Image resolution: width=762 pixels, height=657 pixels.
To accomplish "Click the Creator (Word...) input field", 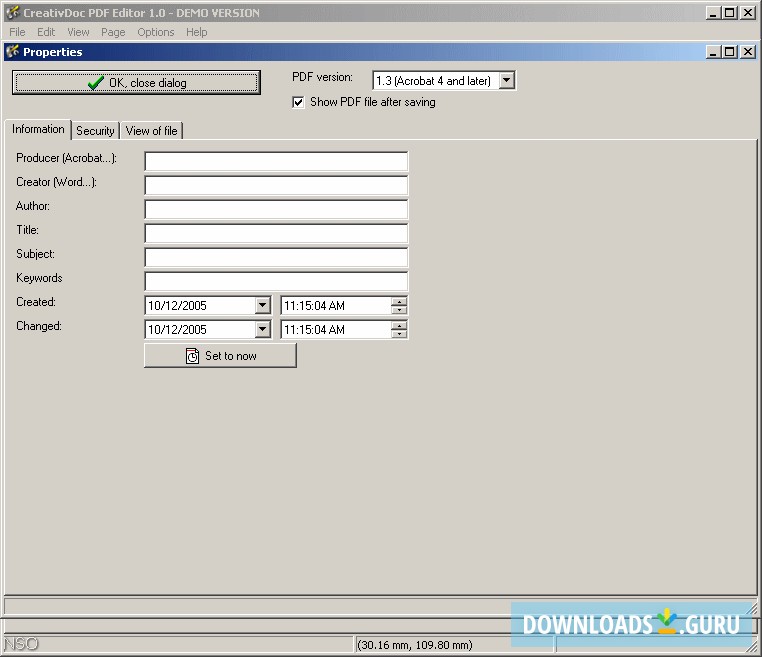I will click(276, 185).
